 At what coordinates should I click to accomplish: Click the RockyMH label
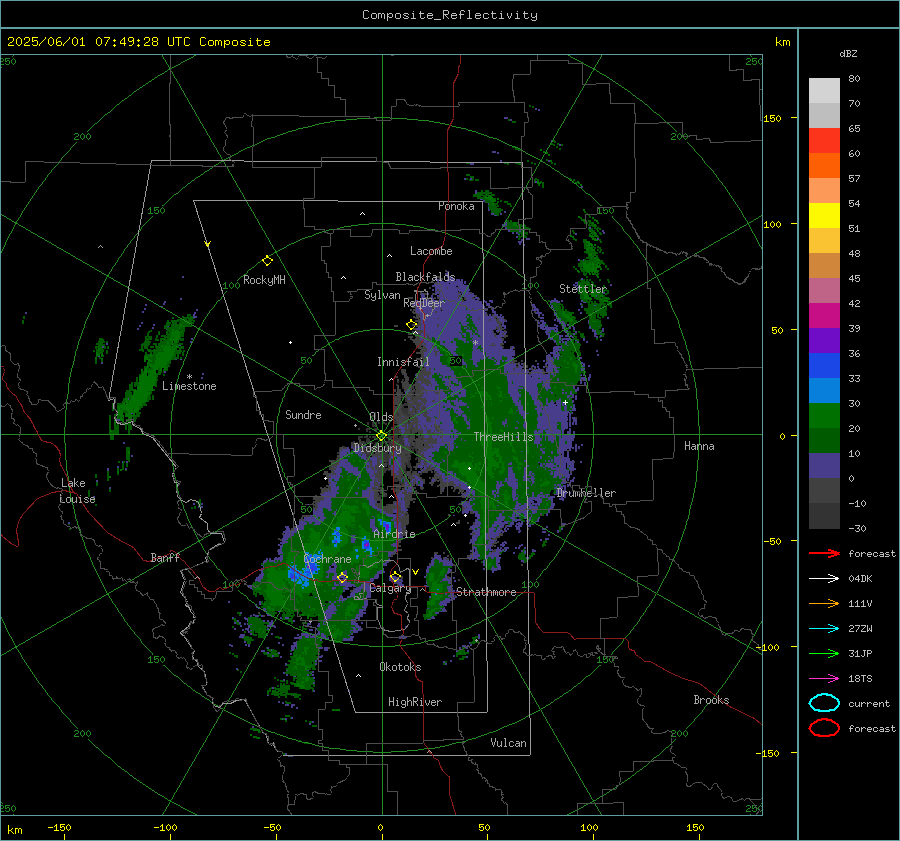(264, 280)
